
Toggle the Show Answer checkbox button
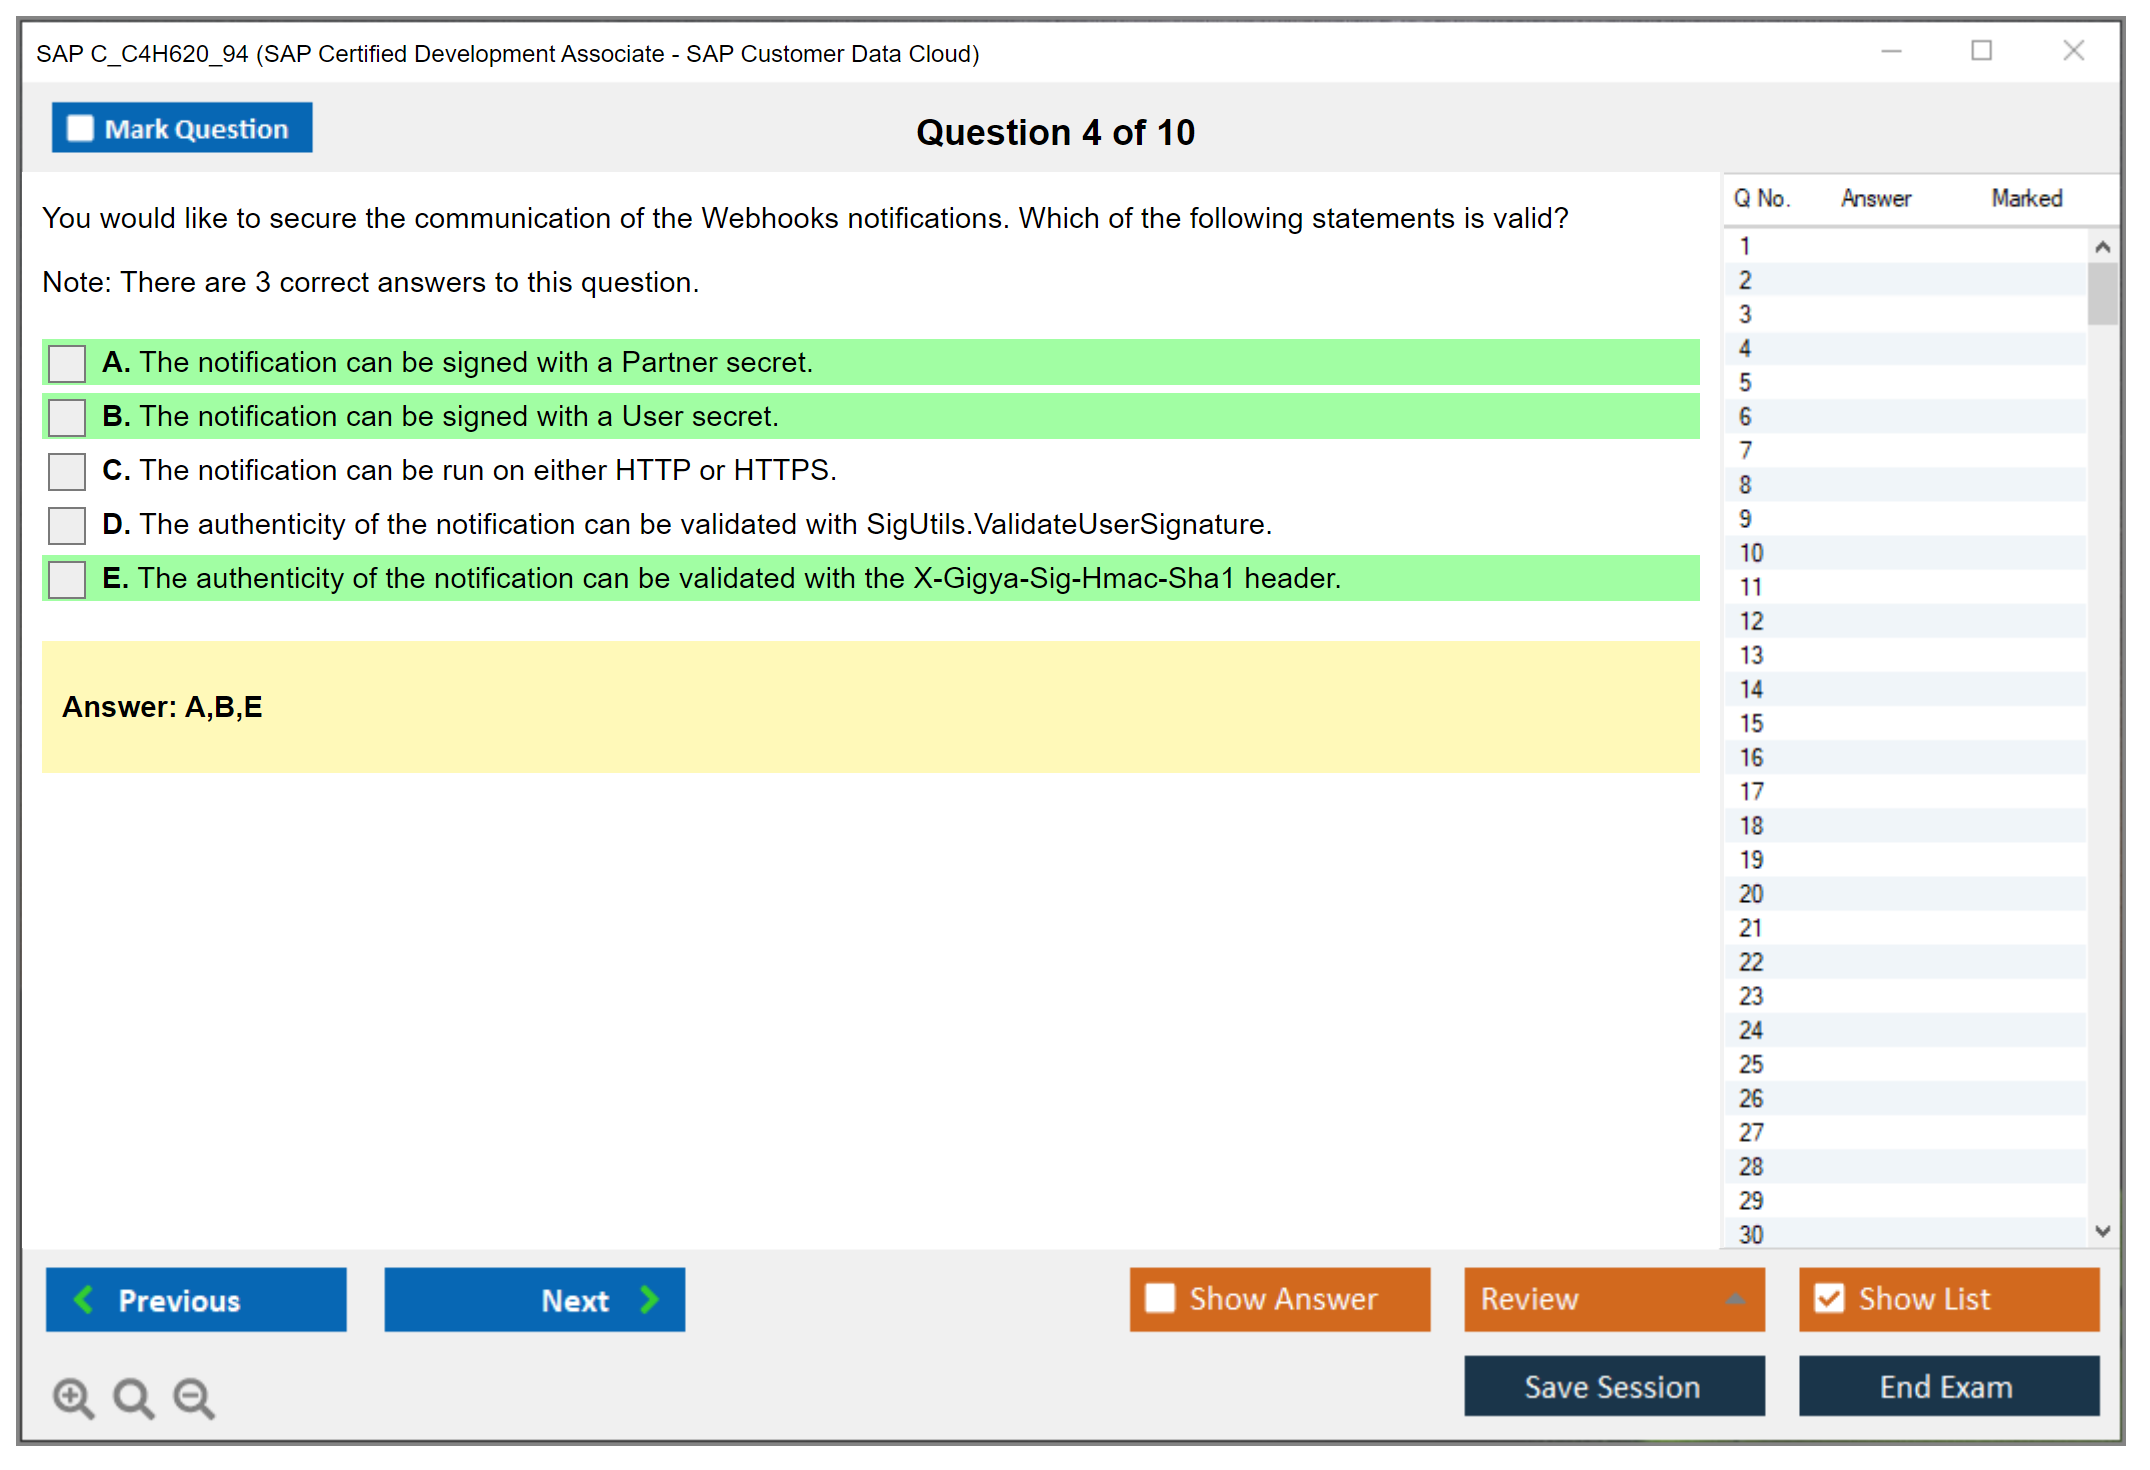click(1160, 1298)
